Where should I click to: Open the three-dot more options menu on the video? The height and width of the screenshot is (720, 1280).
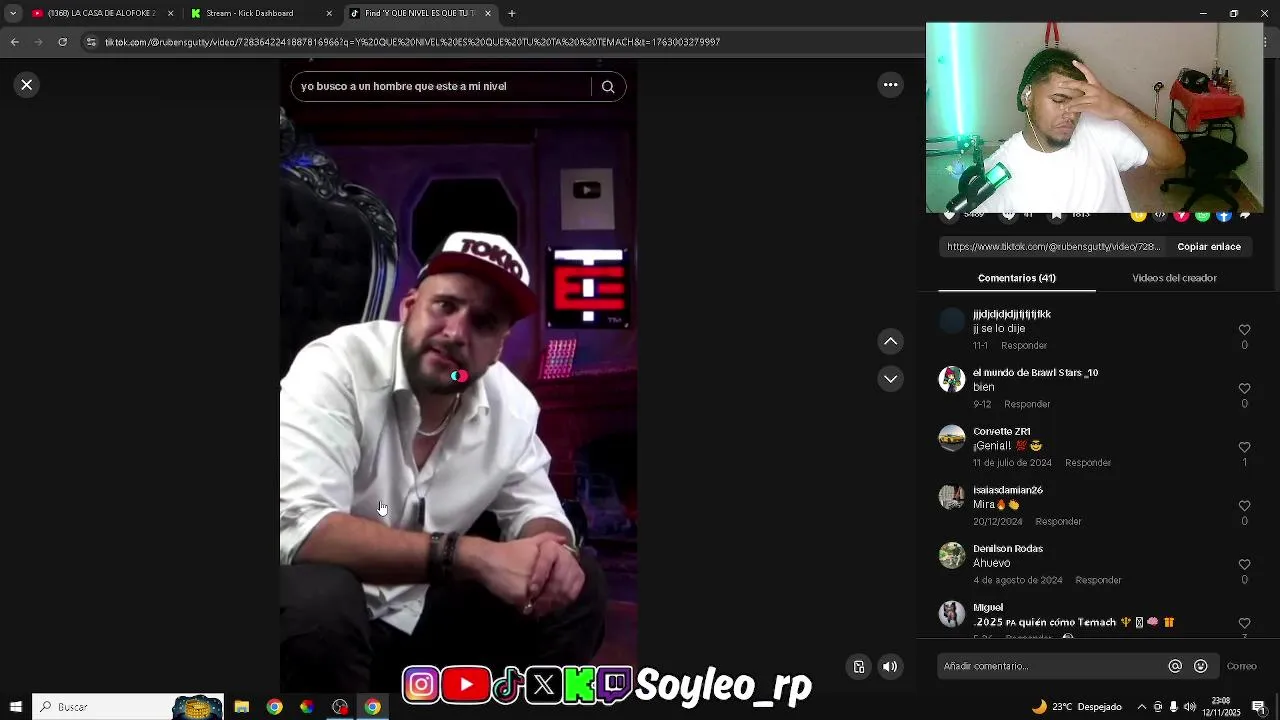pyautogui.click(x=890, y=85)
